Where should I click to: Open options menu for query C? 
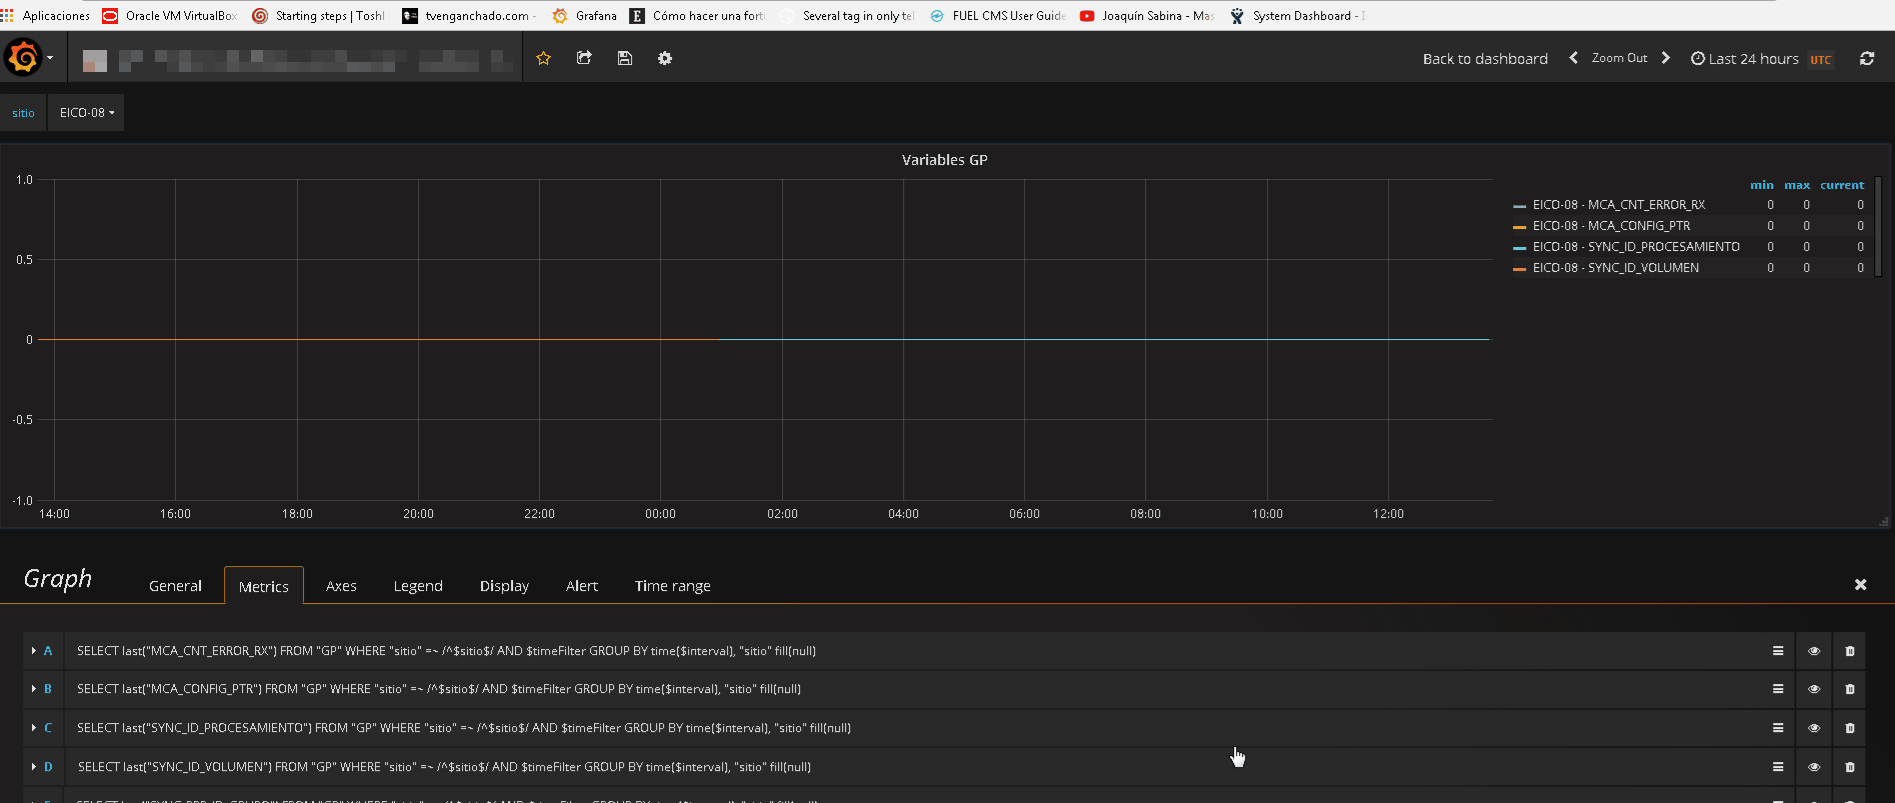[x=1778, y=728]
